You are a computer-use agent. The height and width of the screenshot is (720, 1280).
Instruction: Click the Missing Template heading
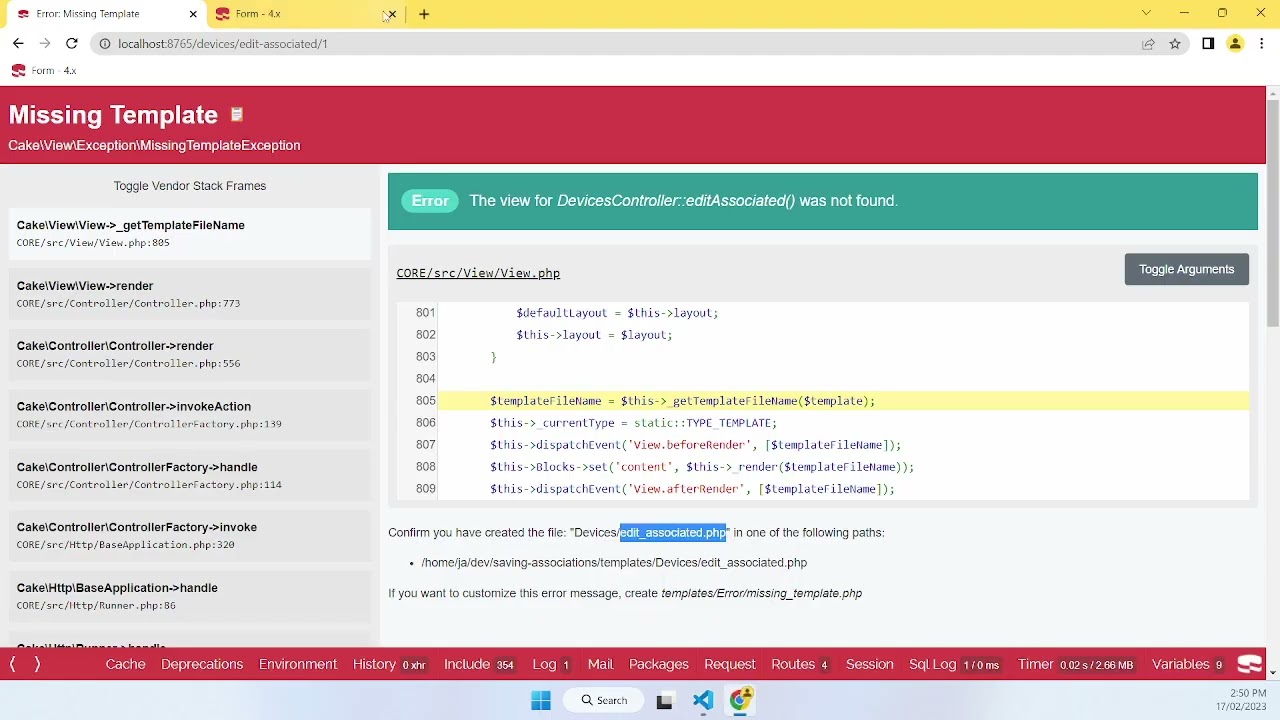(113, 115)
